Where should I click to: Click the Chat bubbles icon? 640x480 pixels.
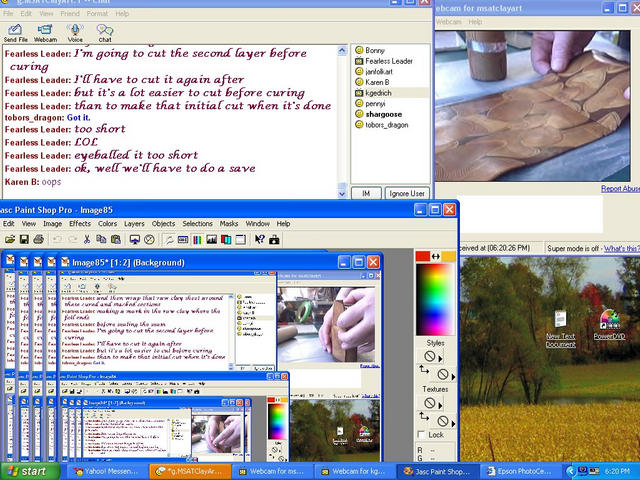[105, 33]
